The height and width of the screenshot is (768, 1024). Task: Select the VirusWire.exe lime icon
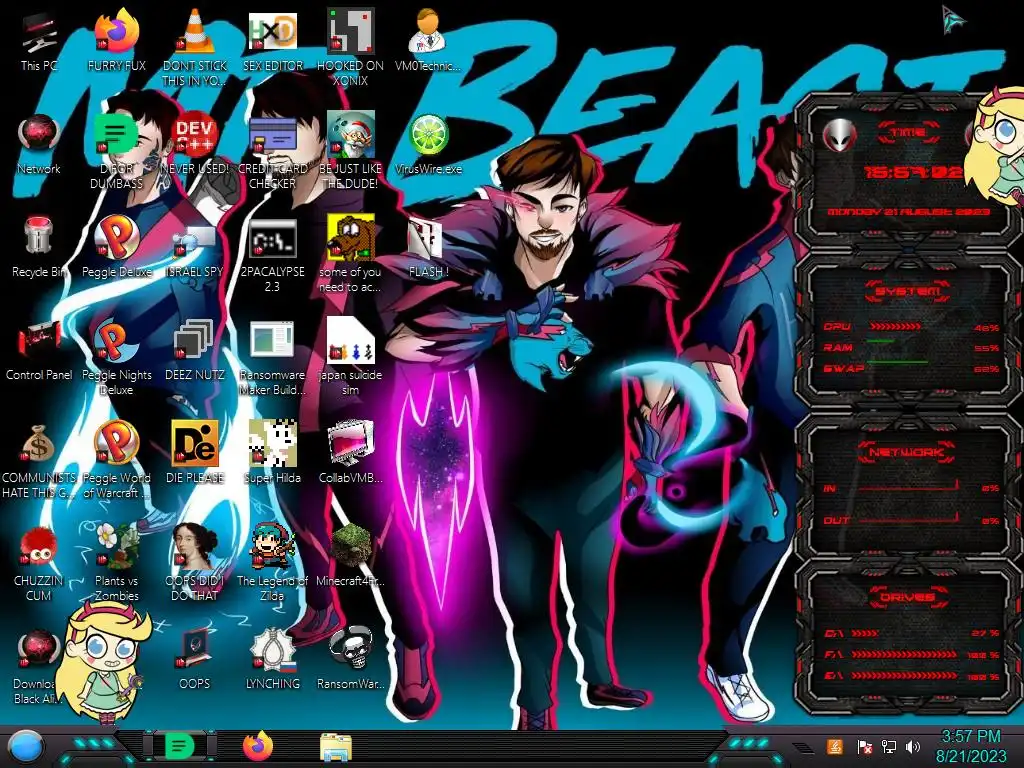click(x=428, y=144)
